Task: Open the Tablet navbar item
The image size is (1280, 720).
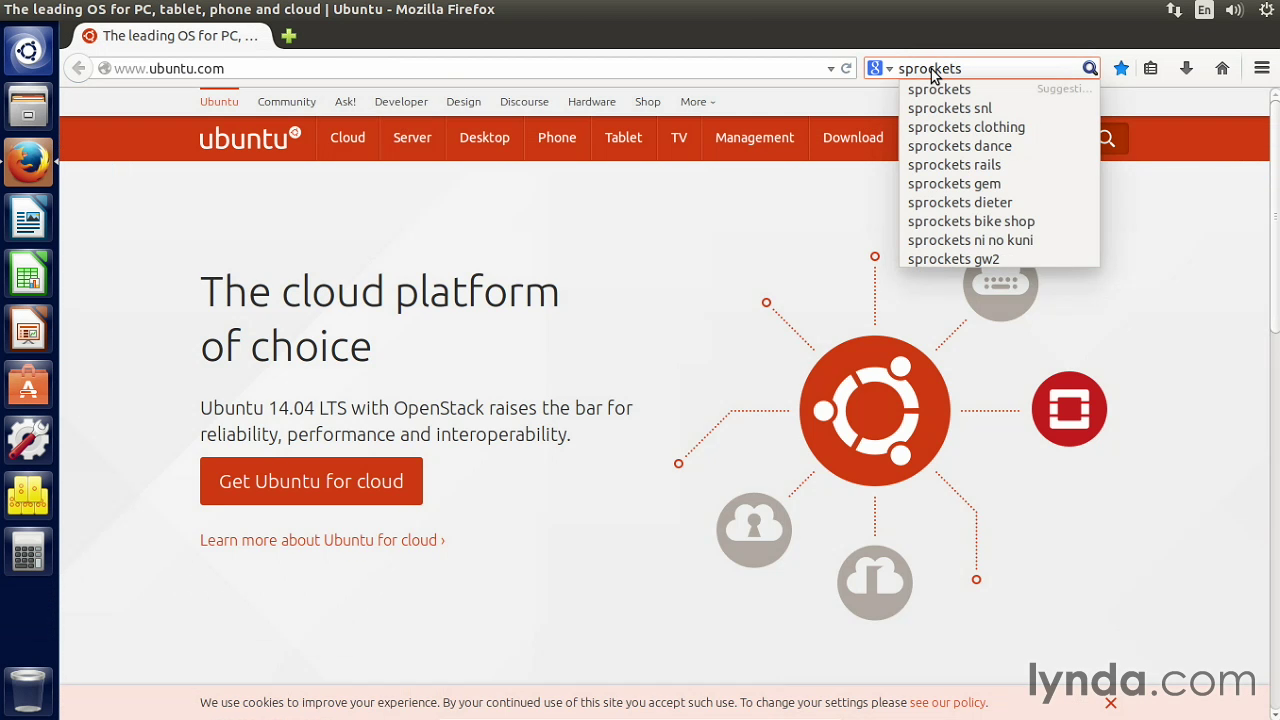Action: pyautogui.click(x=623, y=138)
